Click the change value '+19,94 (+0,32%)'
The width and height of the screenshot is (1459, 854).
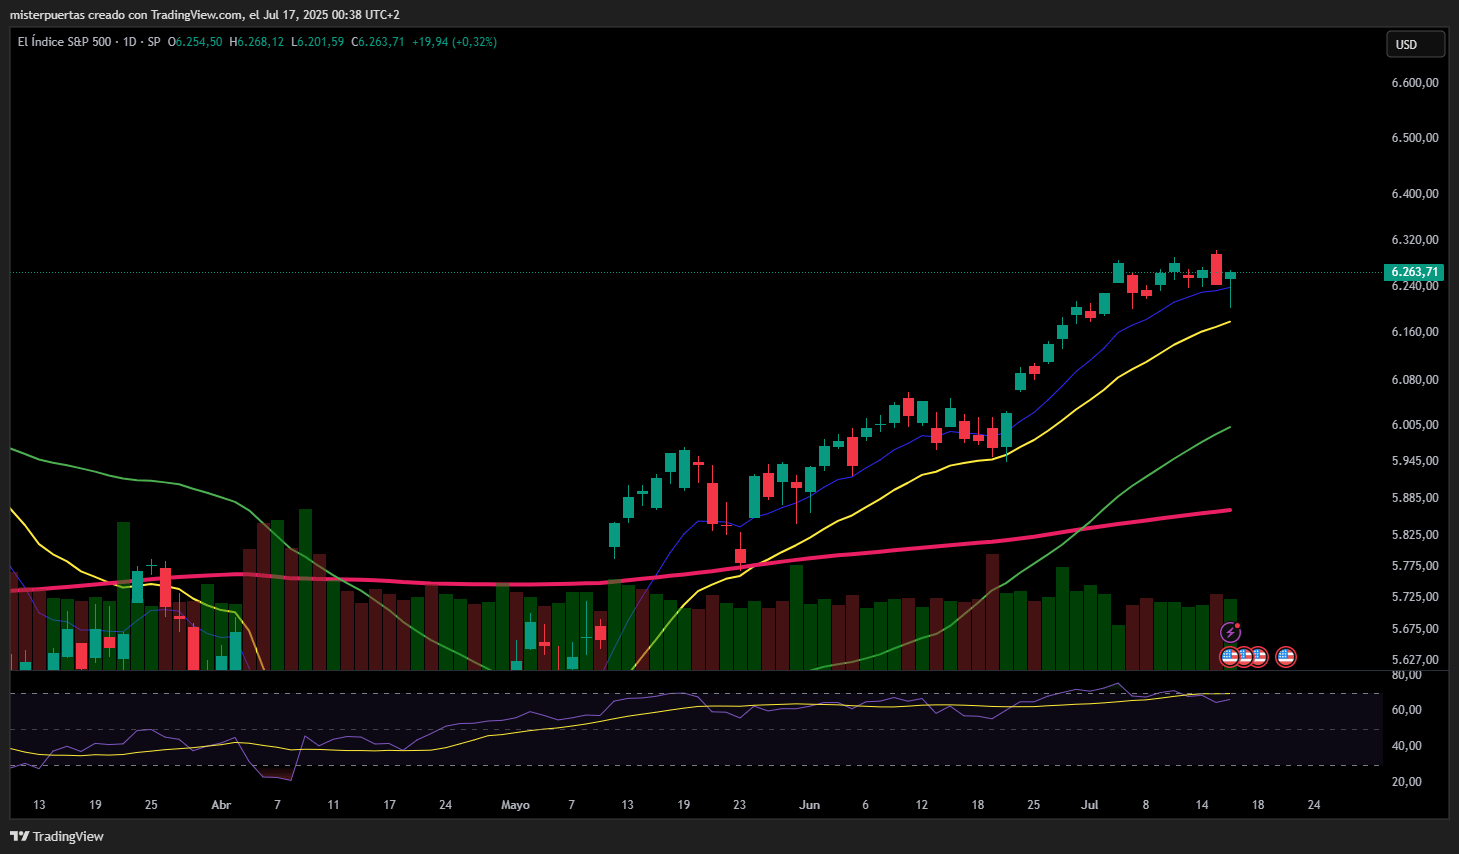(x=454, y=42)
